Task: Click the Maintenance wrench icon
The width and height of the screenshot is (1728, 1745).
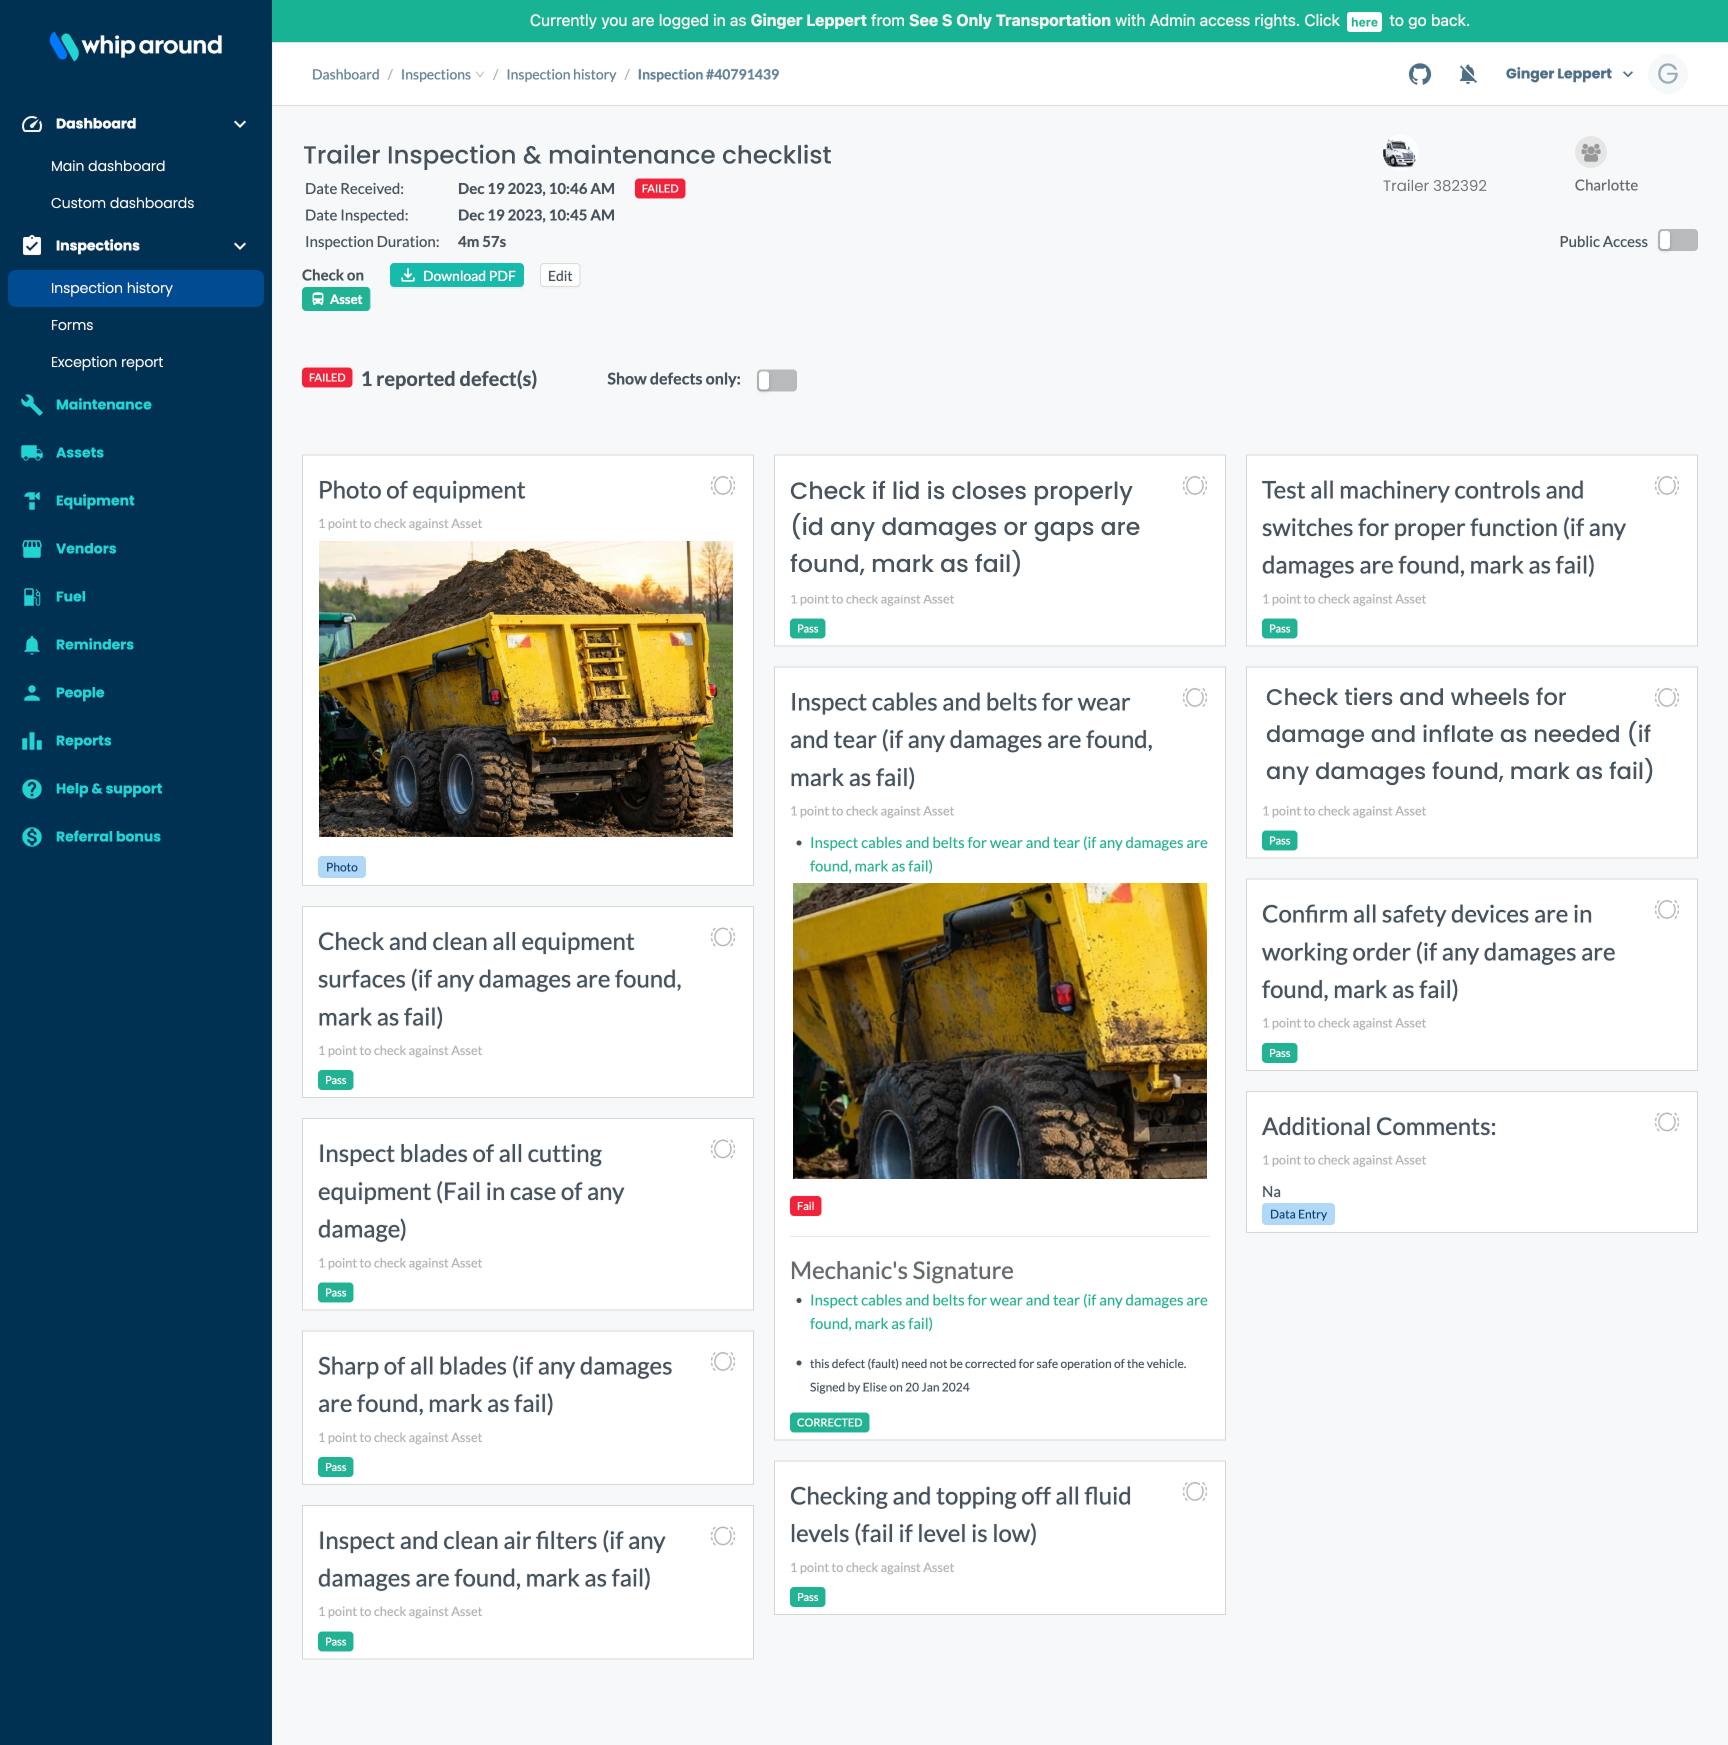Action: coord(32,404)
